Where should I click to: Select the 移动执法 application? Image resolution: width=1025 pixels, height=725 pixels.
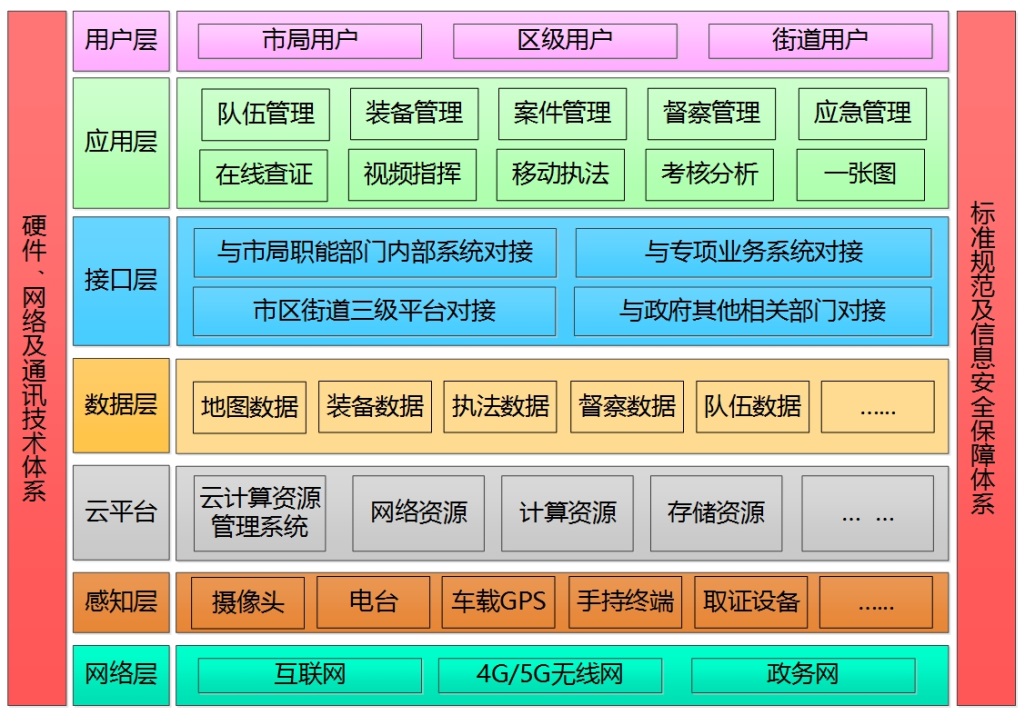560,173
